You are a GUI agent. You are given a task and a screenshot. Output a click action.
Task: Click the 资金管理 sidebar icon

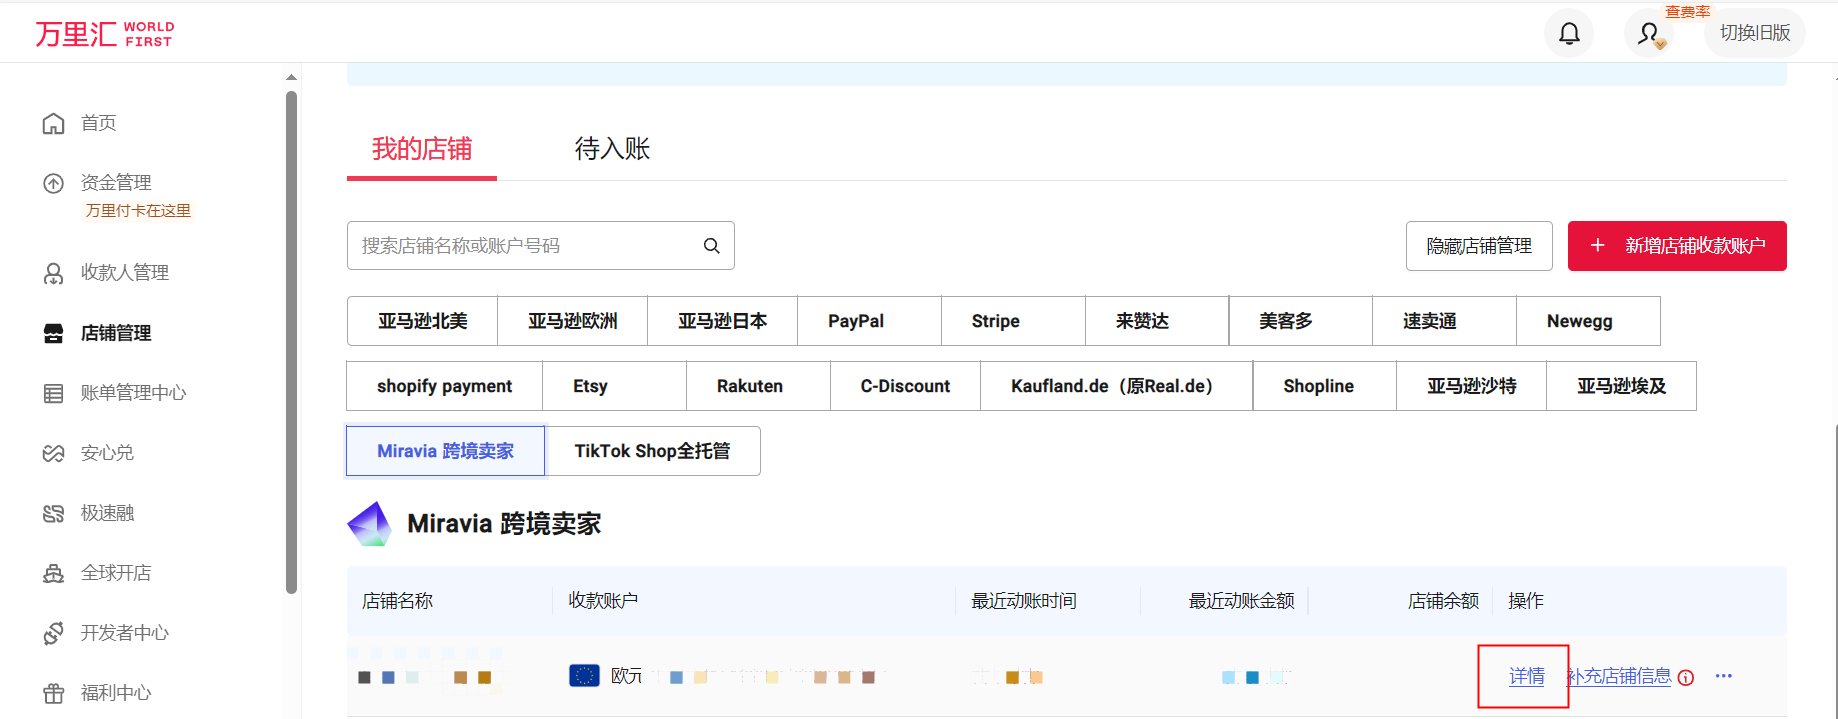pyautogui.click(x=53, y=183)
